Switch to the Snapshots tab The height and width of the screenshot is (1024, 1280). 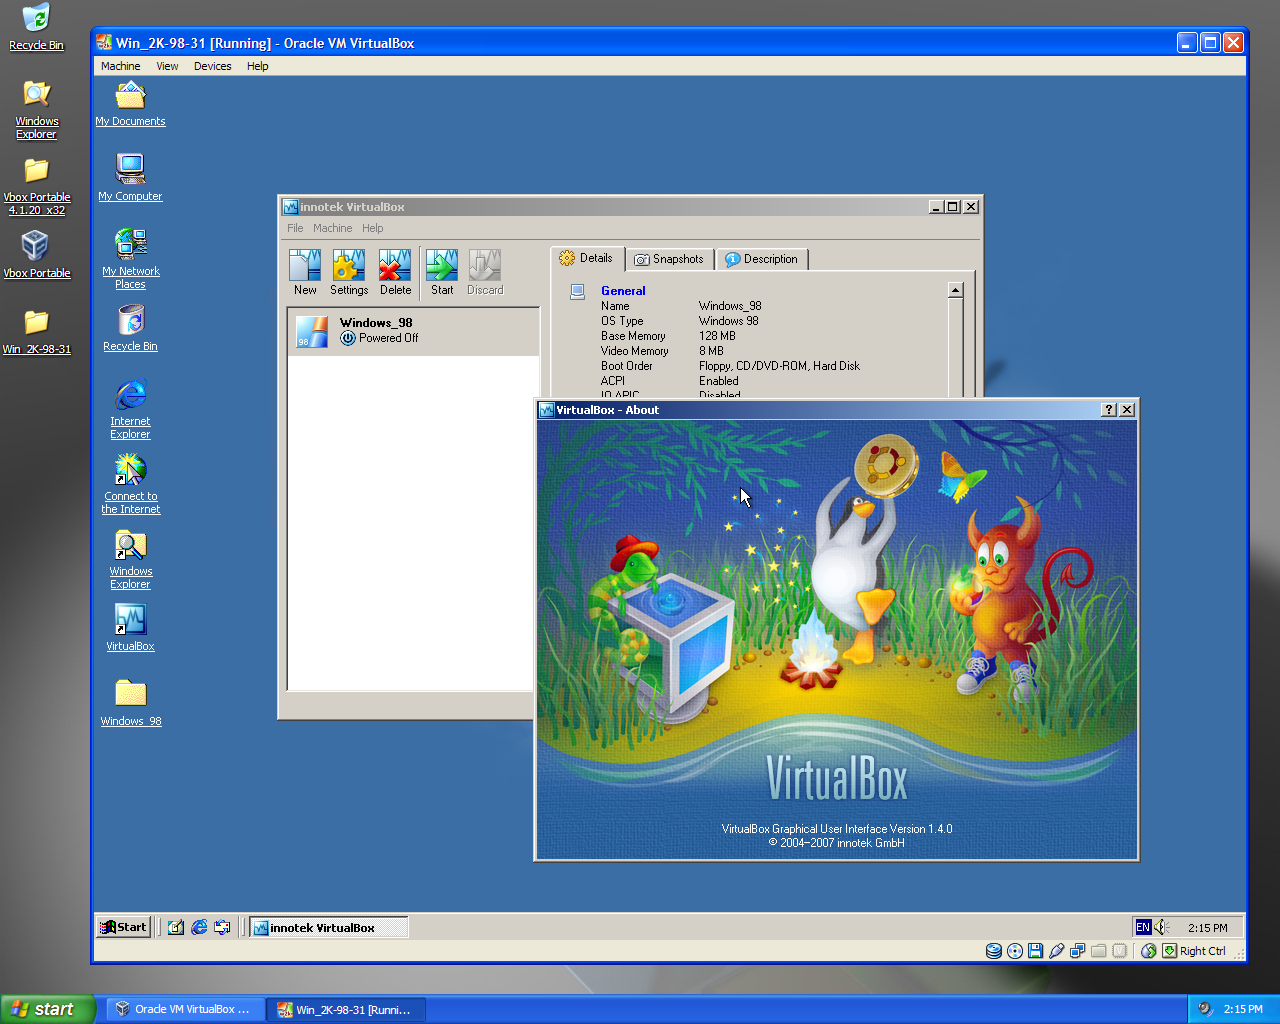point(670,259)
